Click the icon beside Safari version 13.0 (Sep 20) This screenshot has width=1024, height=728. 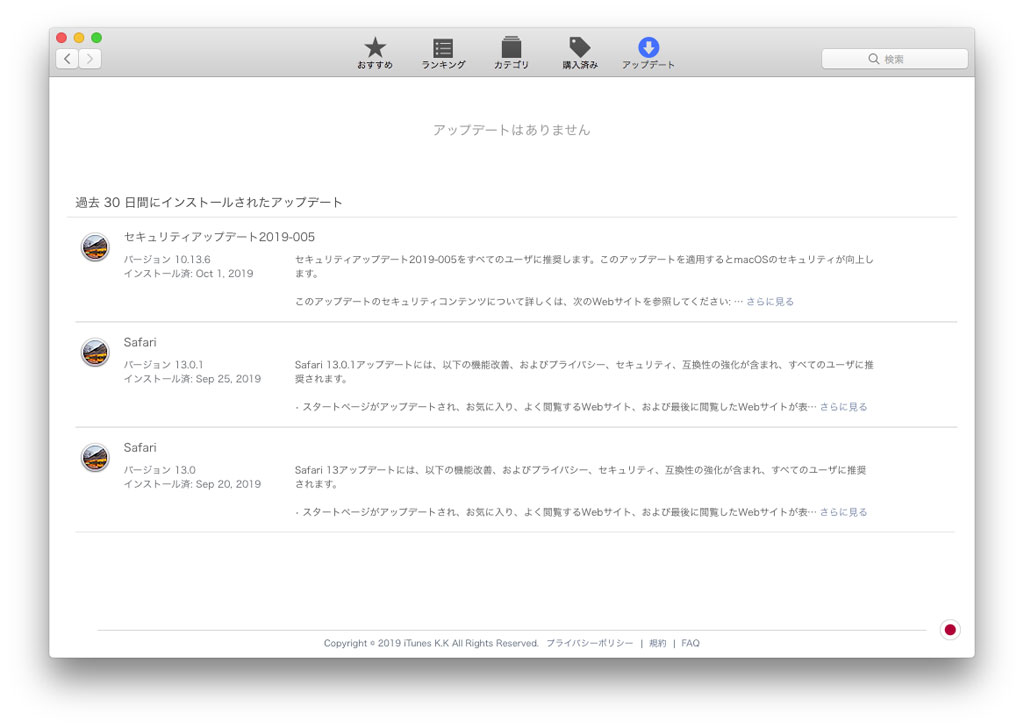click(x=95, y=458)
